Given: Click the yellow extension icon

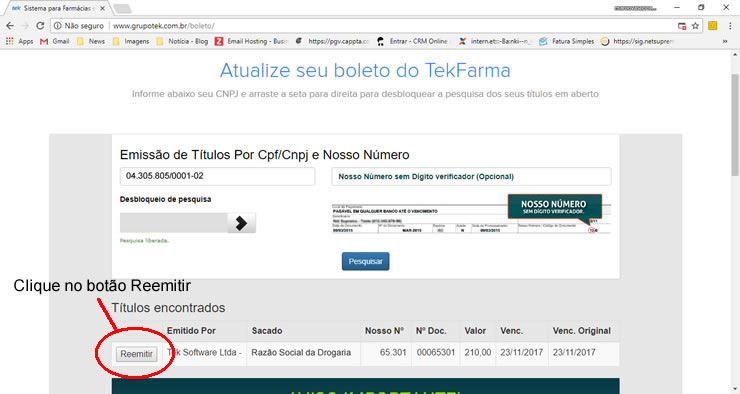Looking at the screenshot, I should (x=713, y=26).
